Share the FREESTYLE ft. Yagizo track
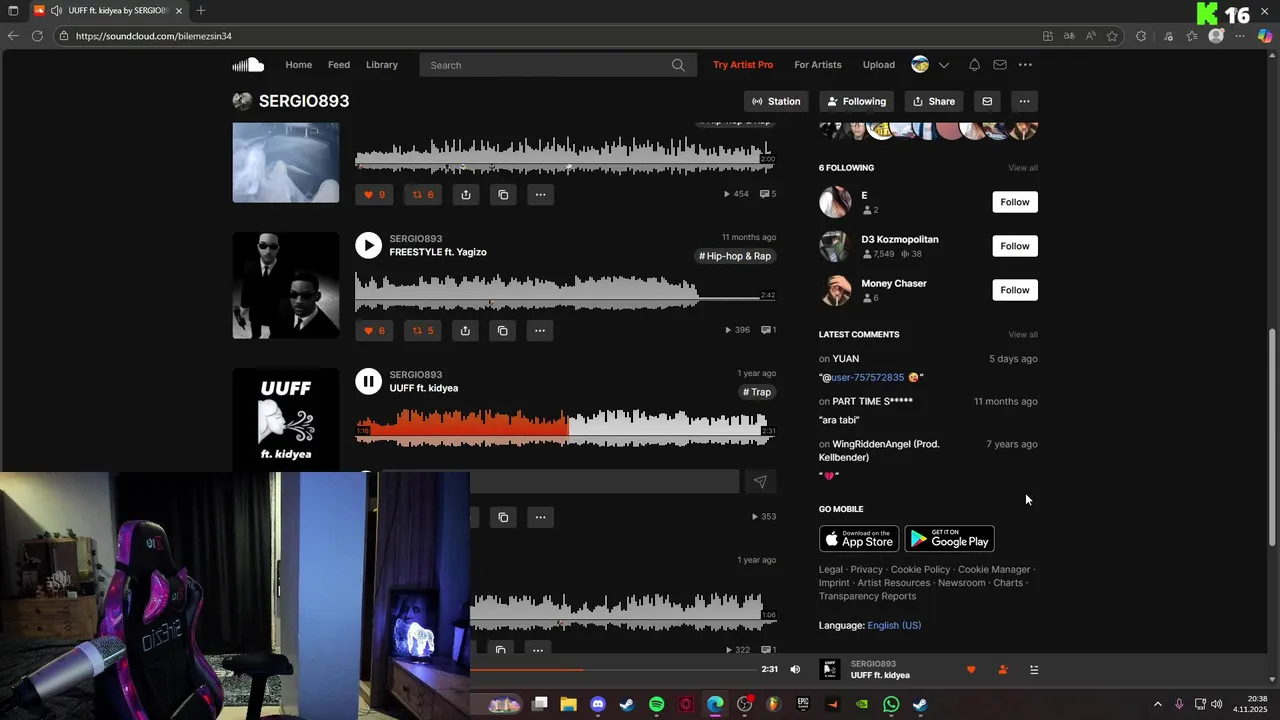 466,330
